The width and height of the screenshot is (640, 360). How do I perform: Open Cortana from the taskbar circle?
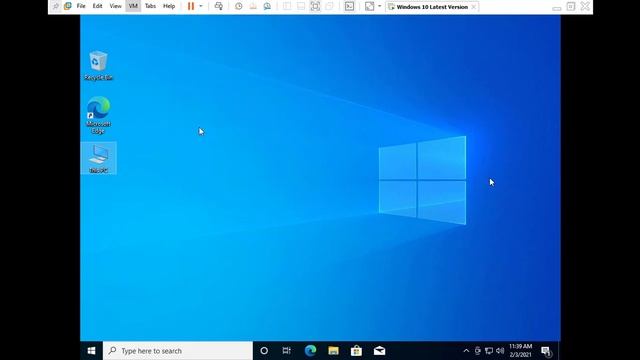click(264, 351)
